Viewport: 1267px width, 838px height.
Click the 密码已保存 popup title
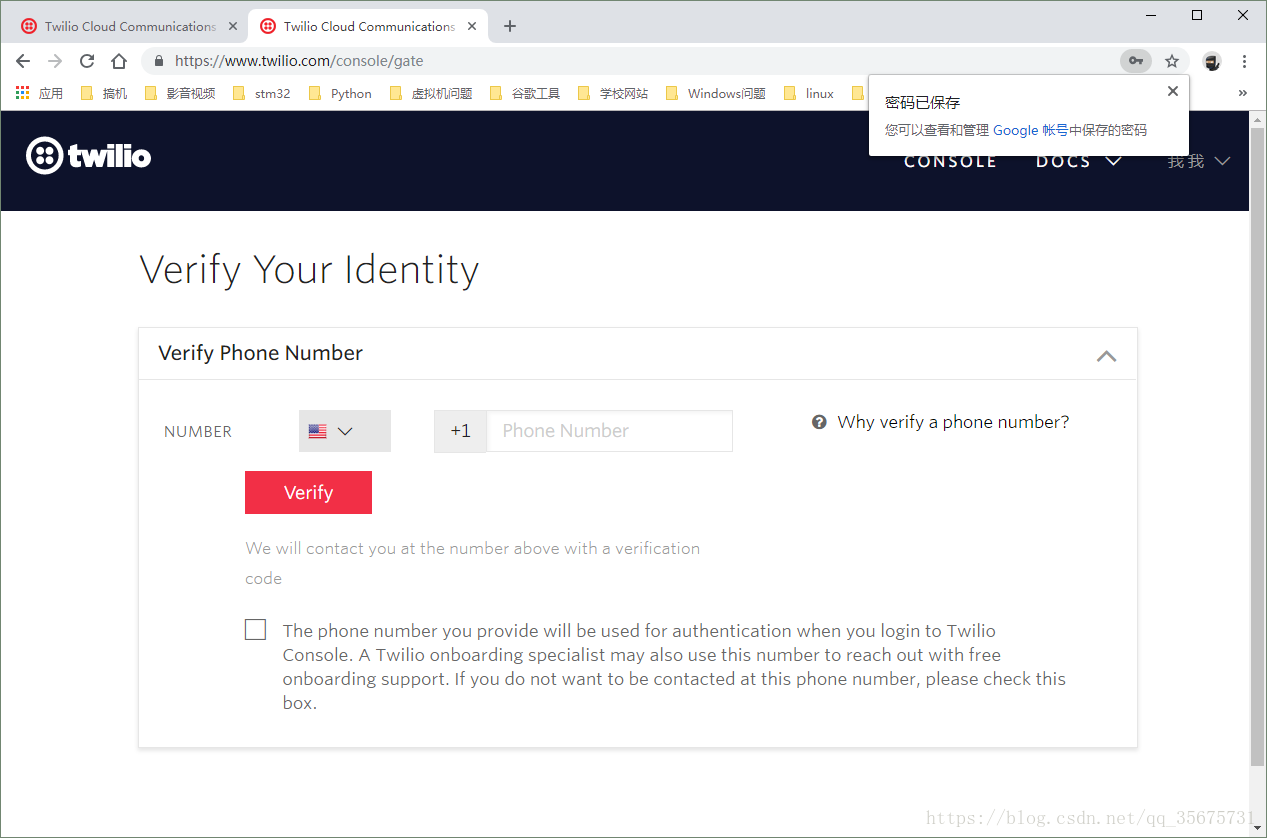click(x=922, y=102)
